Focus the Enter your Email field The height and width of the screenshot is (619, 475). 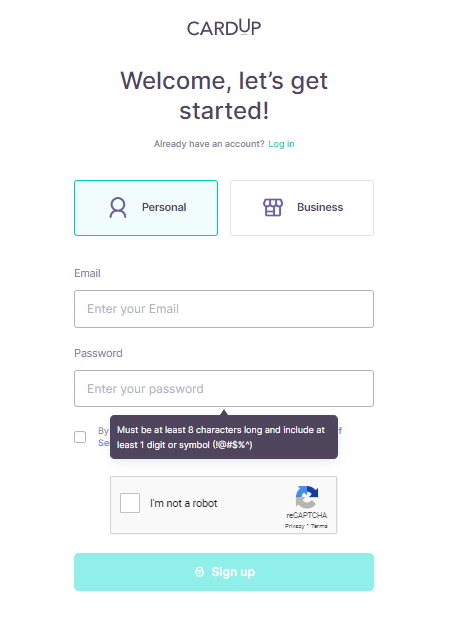tap(224, 309)
